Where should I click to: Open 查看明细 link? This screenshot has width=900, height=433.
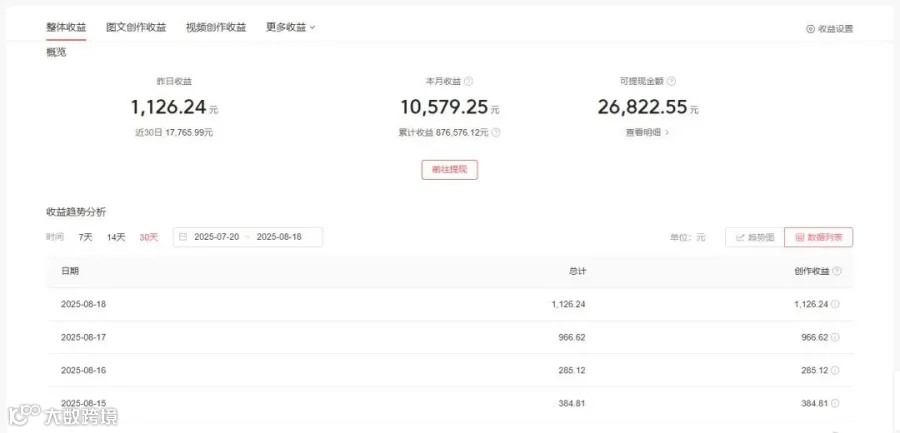(x=647, y=132)
